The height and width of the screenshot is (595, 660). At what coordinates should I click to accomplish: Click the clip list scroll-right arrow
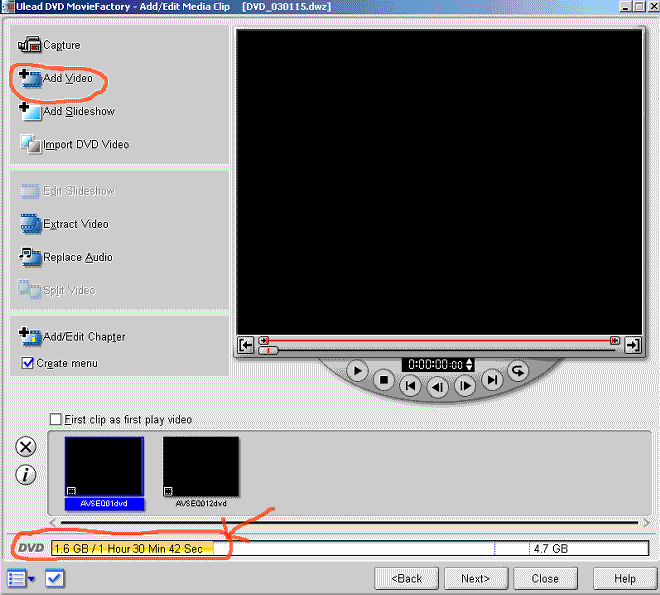646,523
